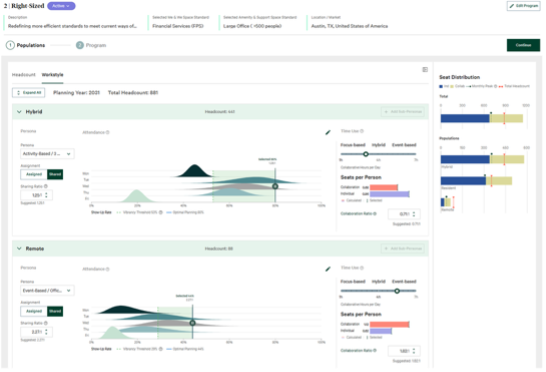Click the Hybrid Attendance info icon

108,132
